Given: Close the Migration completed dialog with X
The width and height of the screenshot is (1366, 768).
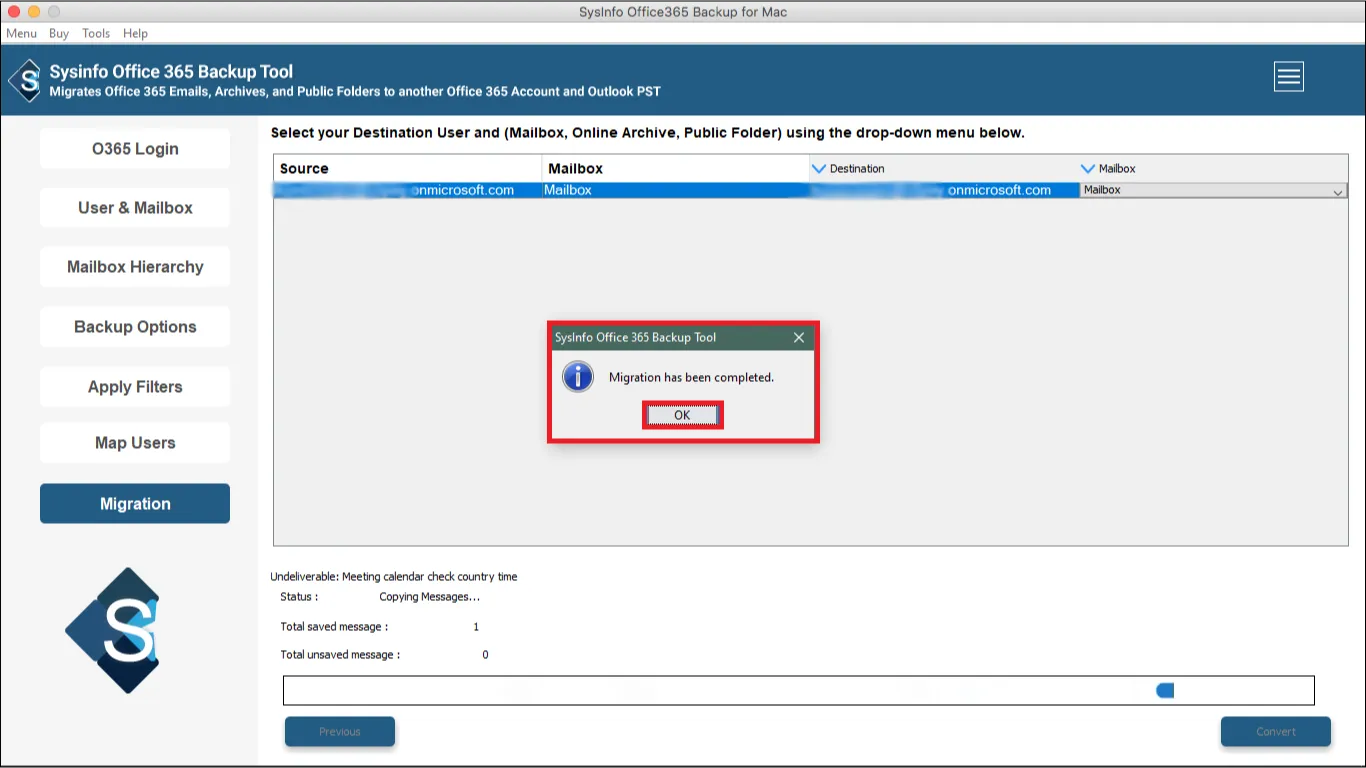Looking at the screenshot, I should pos(798,338).
